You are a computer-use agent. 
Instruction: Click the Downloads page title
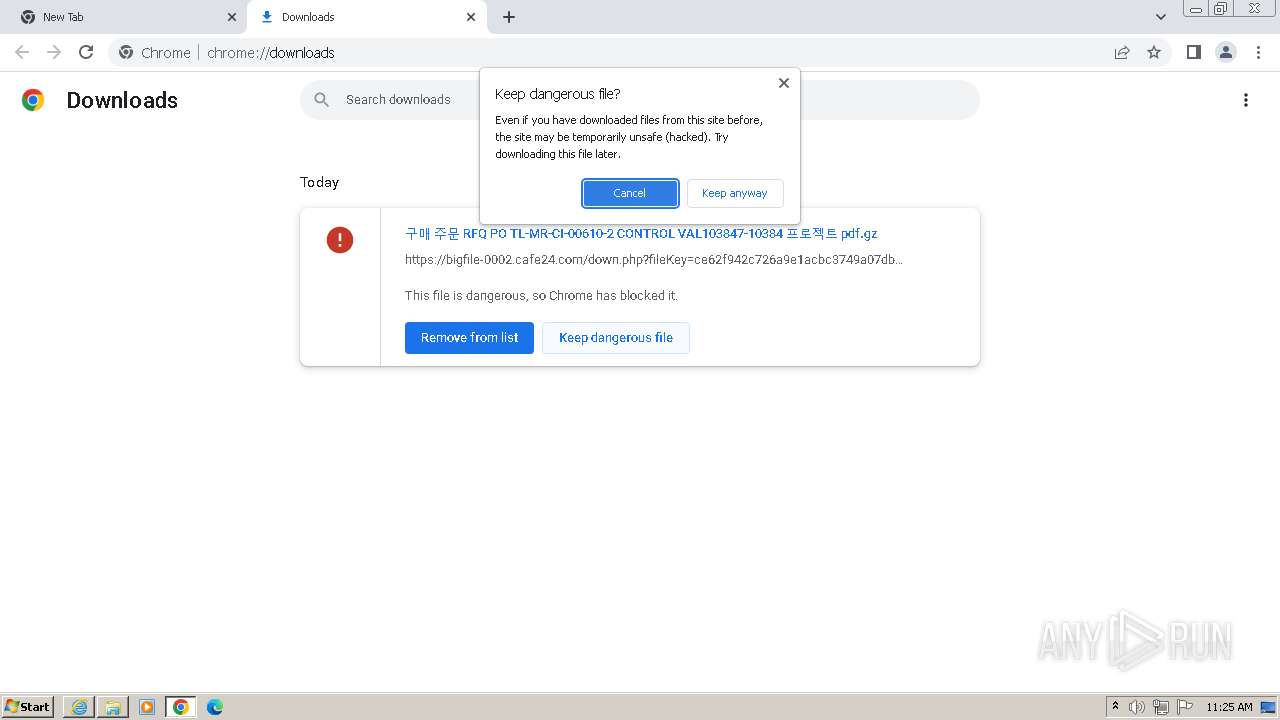(122, 100)
